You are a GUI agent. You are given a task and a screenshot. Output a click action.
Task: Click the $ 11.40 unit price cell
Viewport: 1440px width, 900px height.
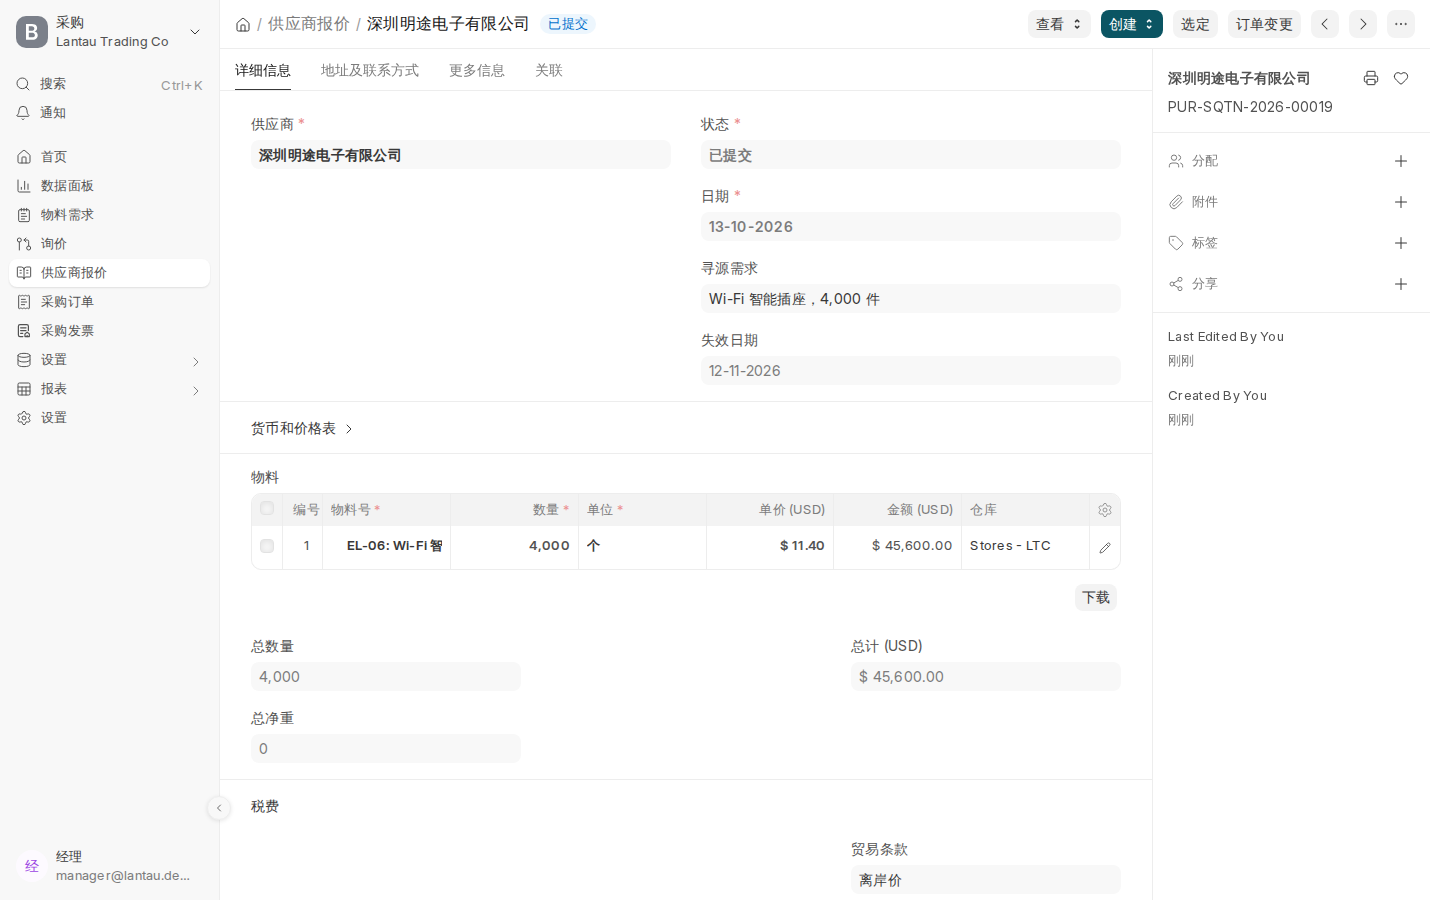point(770,546)
